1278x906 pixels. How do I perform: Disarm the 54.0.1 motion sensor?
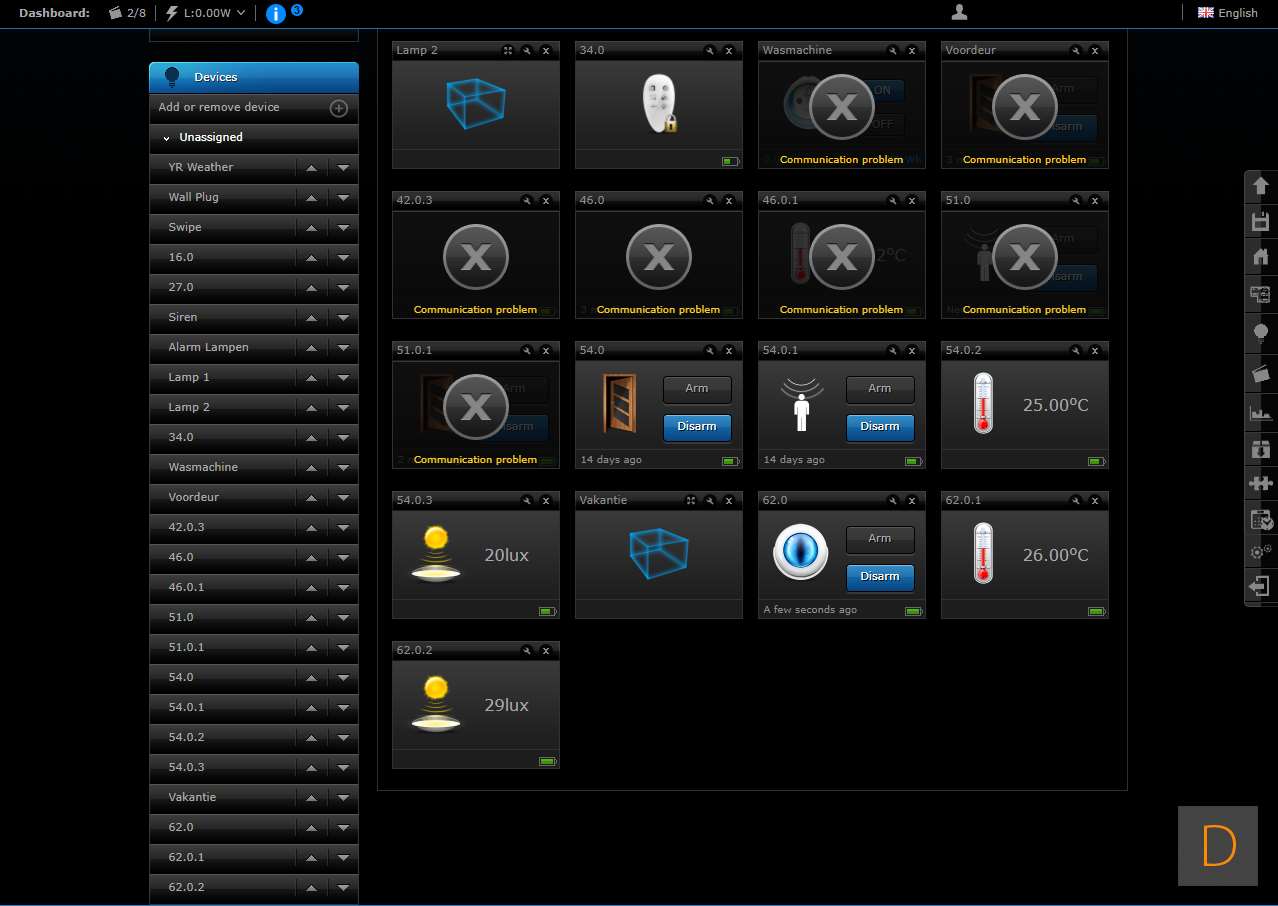[x=880, y=427]
